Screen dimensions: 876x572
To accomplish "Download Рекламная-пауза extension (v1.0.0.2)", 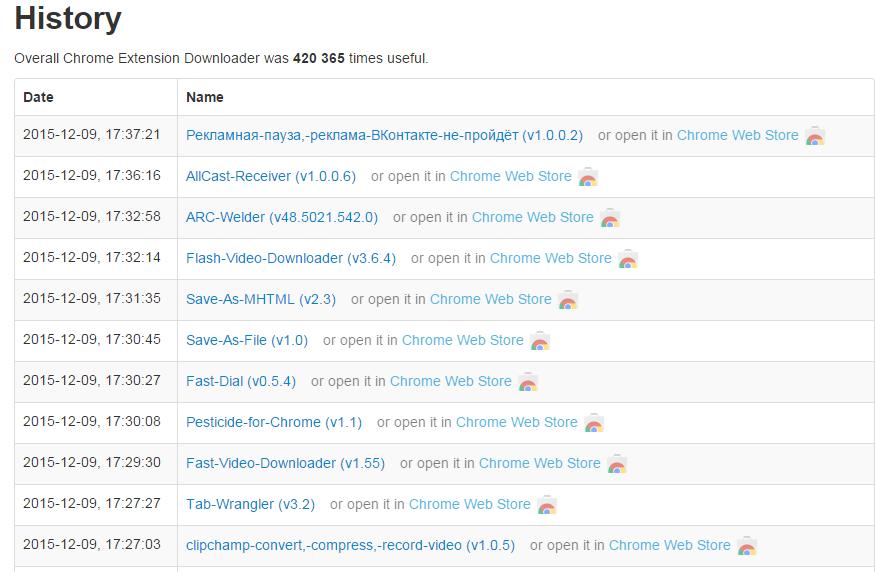I will [384, 135].
